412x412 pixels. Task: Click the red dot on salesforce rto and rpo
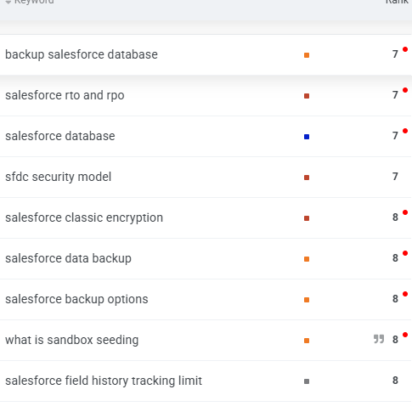[405, 90]
